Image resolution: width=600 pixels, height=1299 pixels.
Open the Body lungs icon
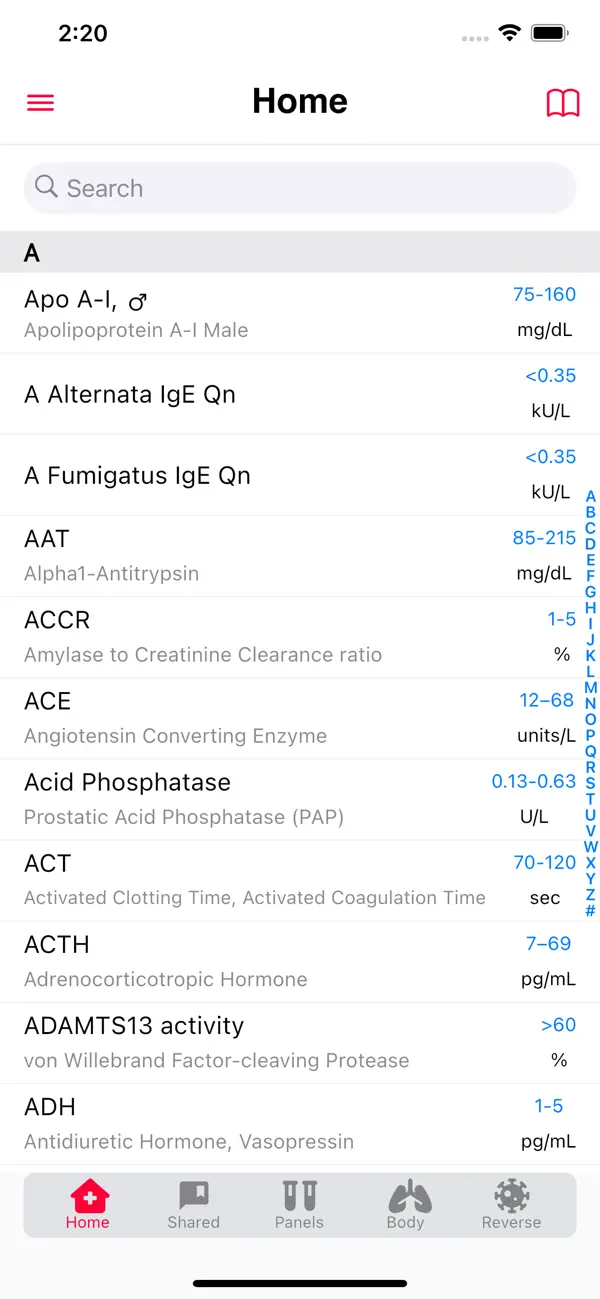click(x=406, y=1195)
